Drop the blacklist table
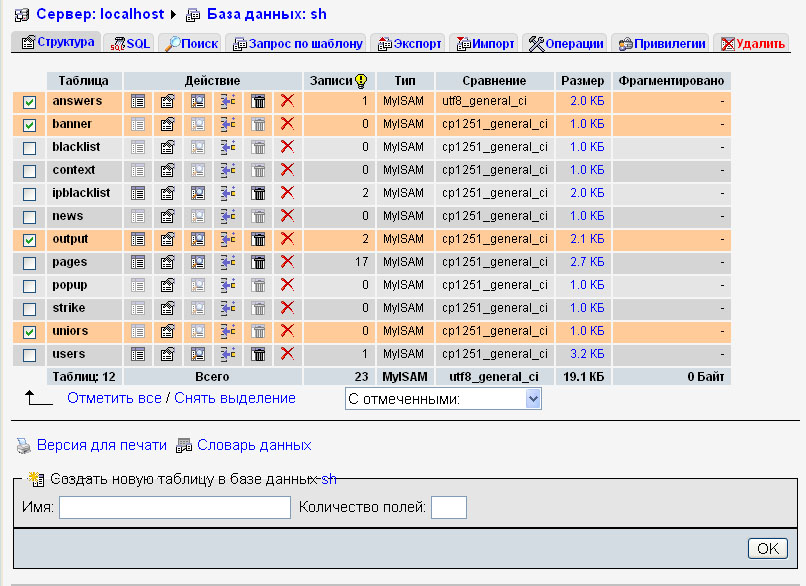Screen dimensions: 806x586 coord(288,146)
